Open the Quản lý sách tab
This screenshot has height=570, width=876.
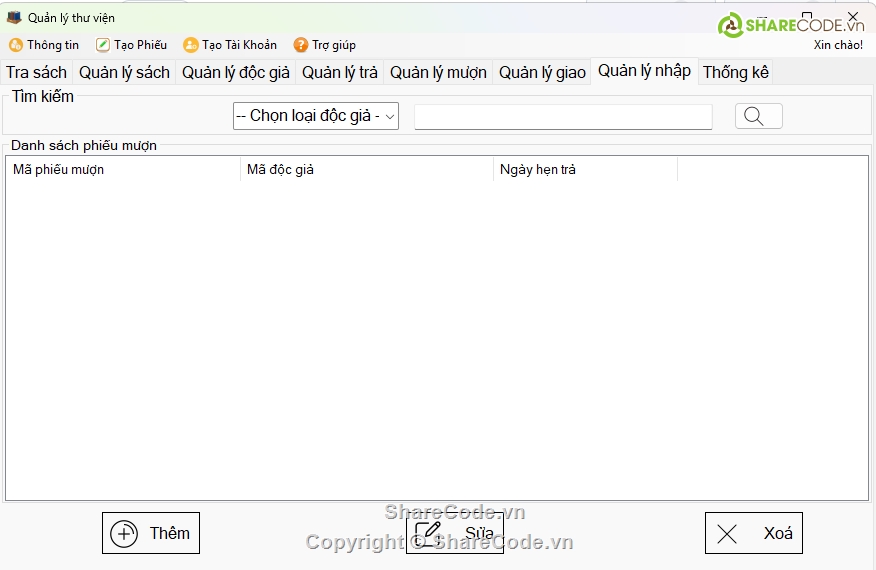(x=124, y=73)
